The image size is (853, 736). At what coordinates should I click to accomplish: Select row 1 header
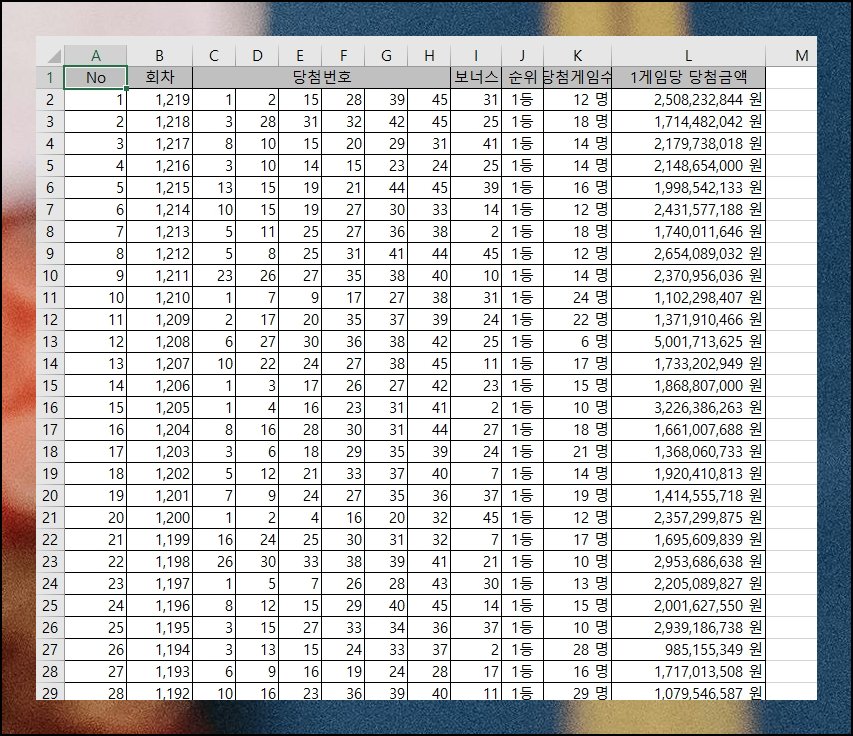pos(50,77)
